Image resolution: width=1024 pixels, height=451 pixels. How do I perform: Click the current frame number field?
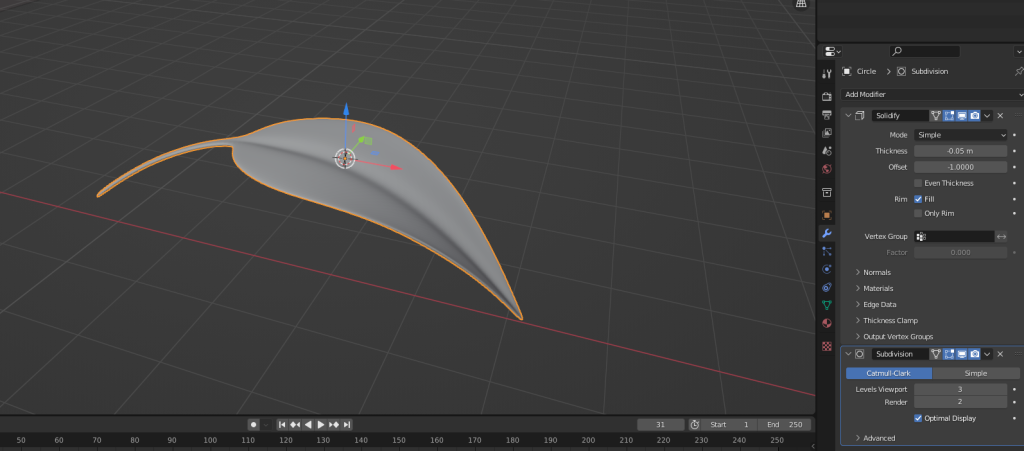click(661, 425)
